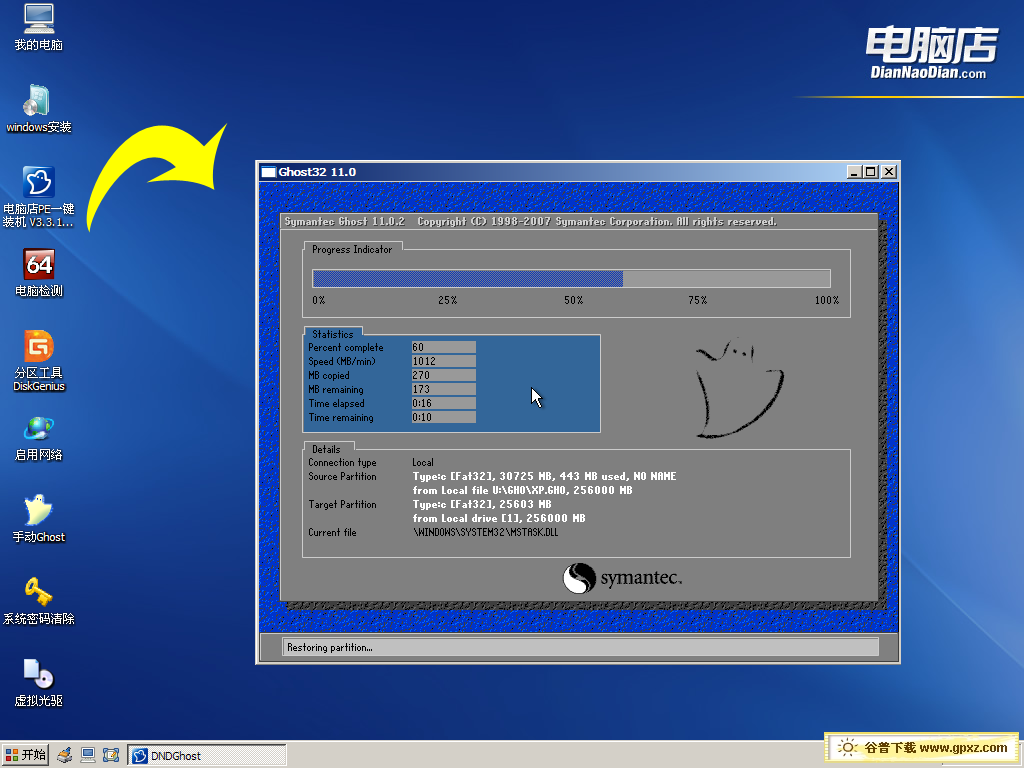Screen dimensions: 1024x768
Task: Click the Time remaining value 0:10
Action: coord(443,417)
